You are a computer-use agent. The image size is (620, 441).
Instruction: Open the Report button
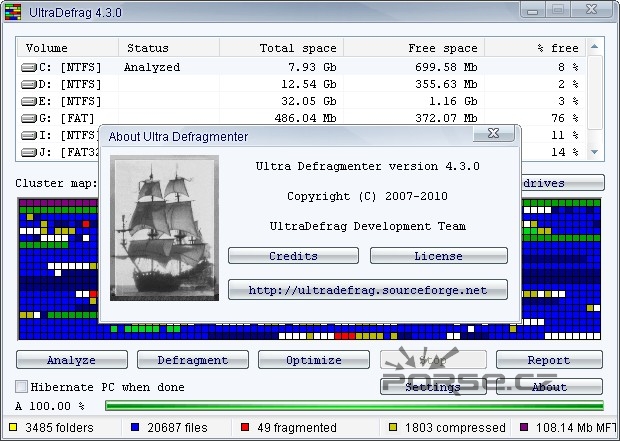550,360
